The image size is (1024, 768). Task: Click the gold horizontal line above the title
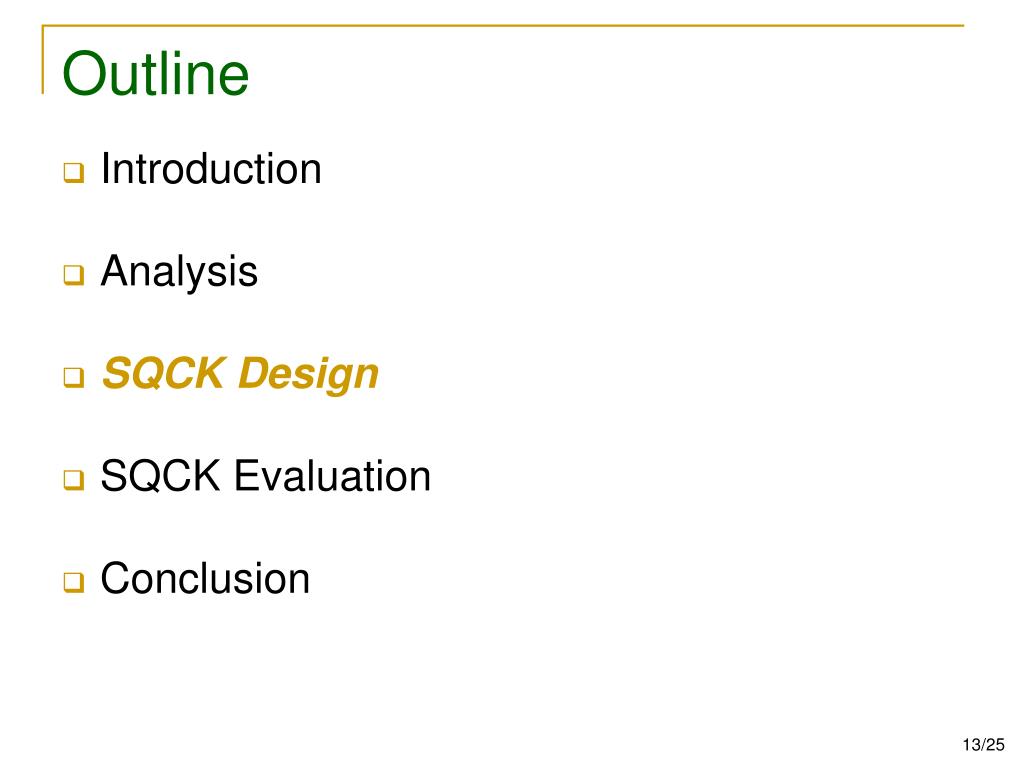point(503,25)
